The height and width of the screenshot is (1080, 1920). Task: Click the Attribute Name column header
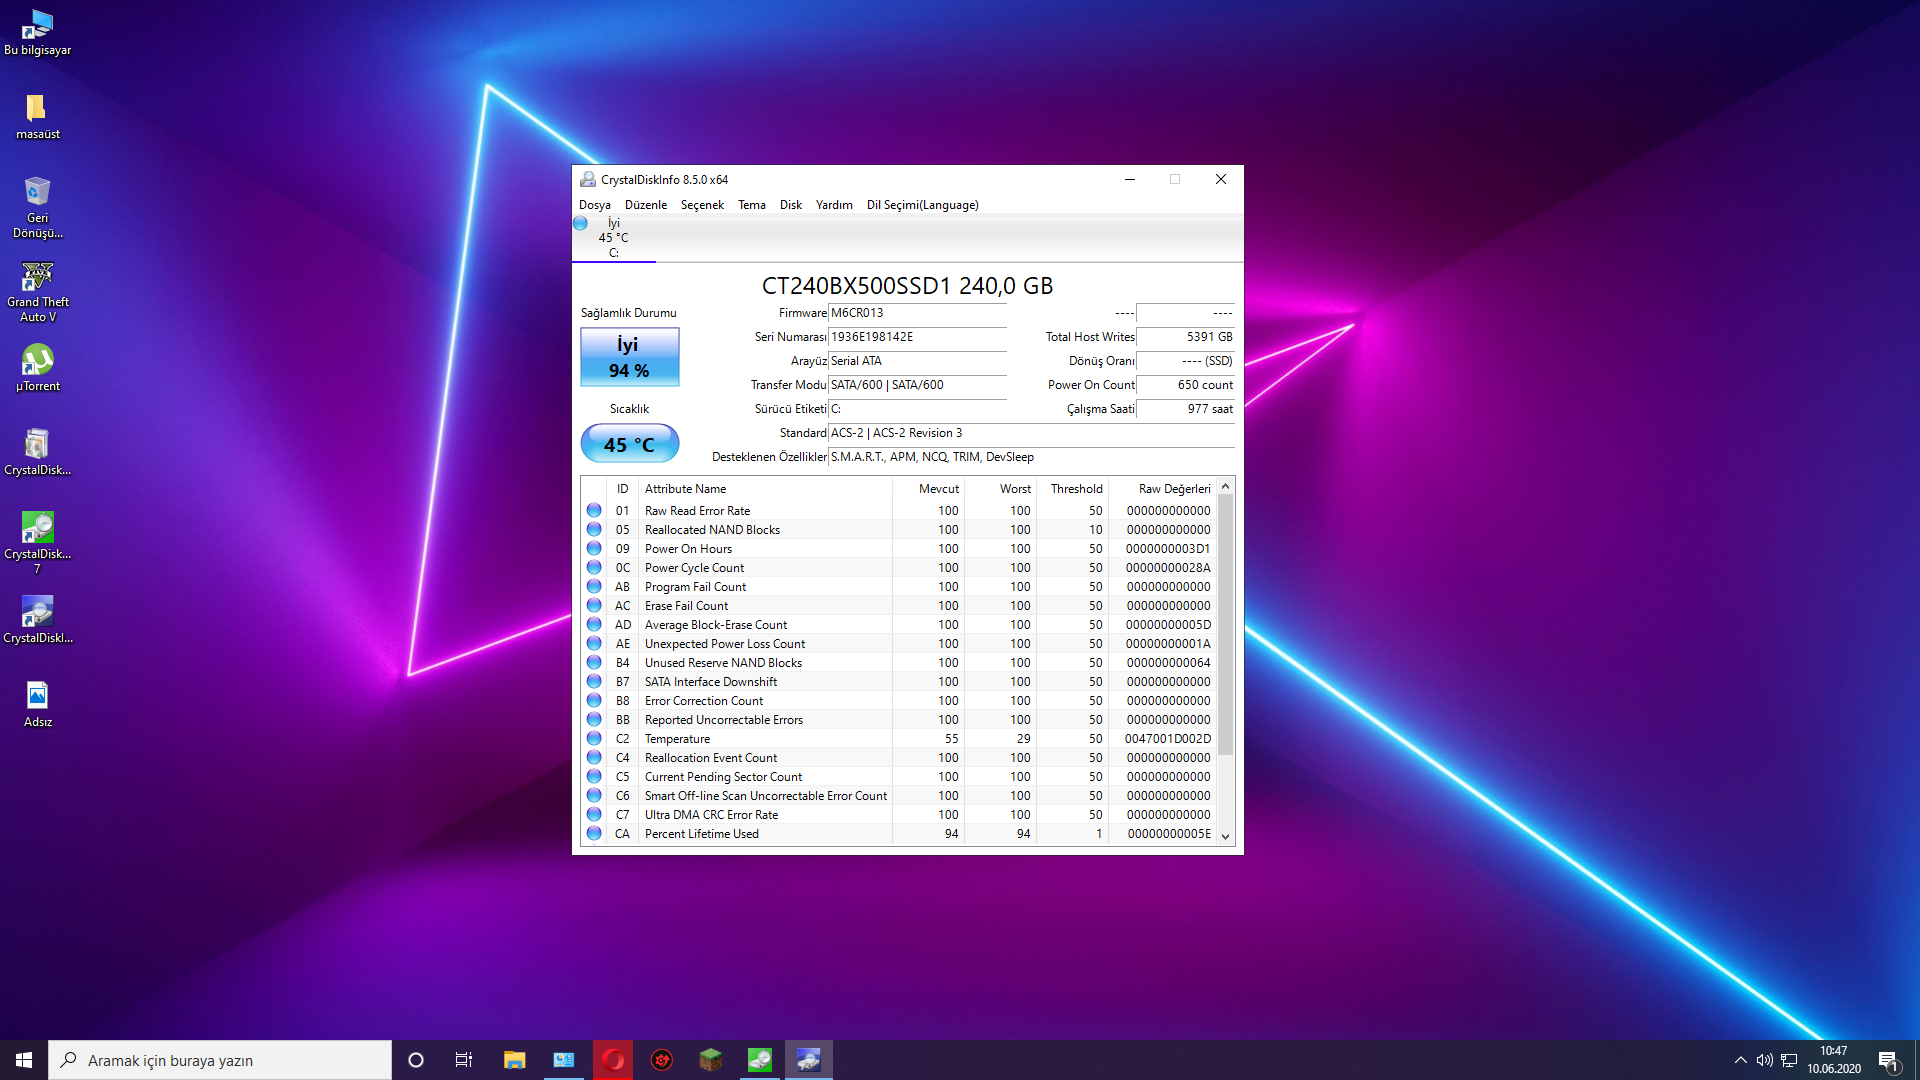coord(765,489)
